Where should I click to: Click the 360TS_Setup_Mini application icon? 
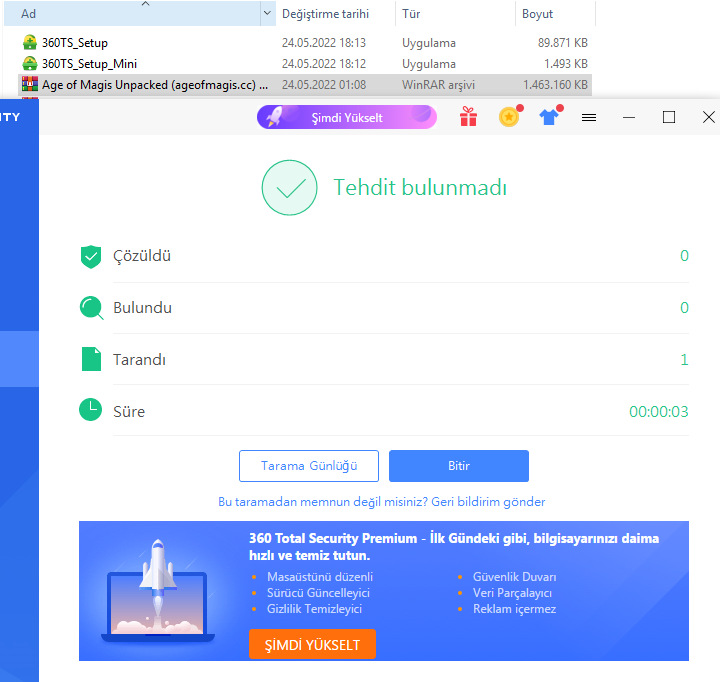pyautogui.click(x=29, y=63)
